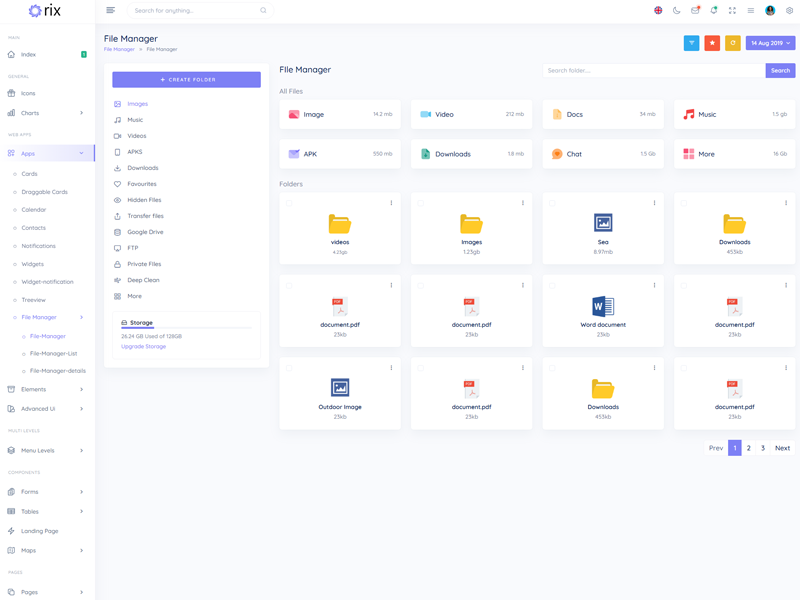
Task: Check the Outdoor Image card checkbox
Action: 290,368
